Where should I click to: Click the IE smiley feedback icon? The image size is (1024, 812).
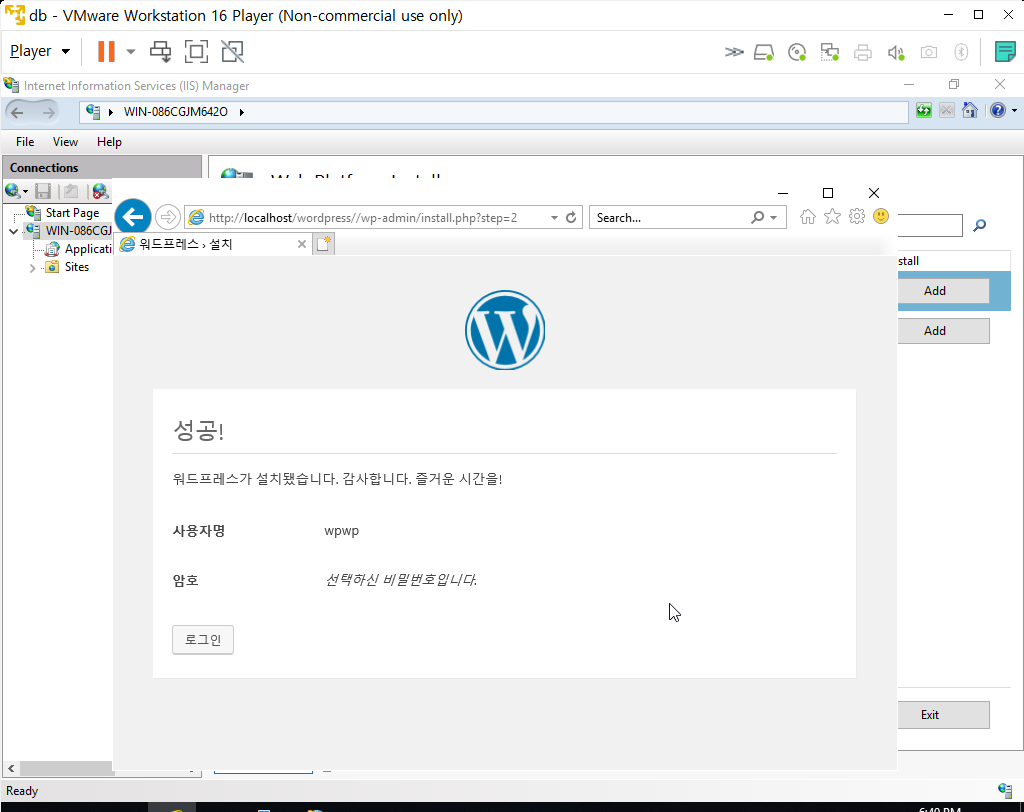pos(881,216)
